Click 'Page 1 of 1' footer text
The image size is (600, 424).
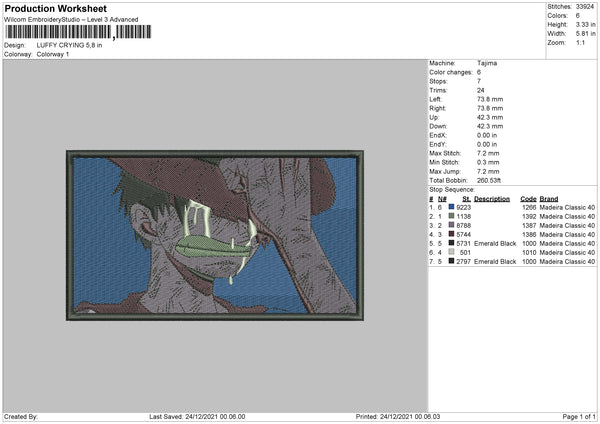coord(579,416)
